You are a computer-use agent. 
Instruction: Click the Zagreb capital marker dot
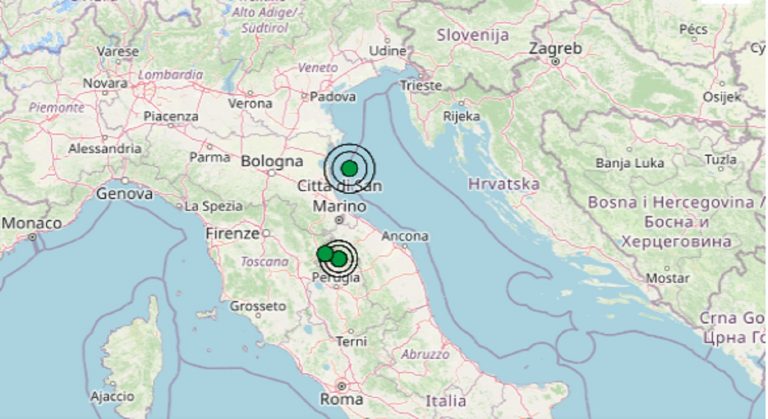click(x=555, y=62)
